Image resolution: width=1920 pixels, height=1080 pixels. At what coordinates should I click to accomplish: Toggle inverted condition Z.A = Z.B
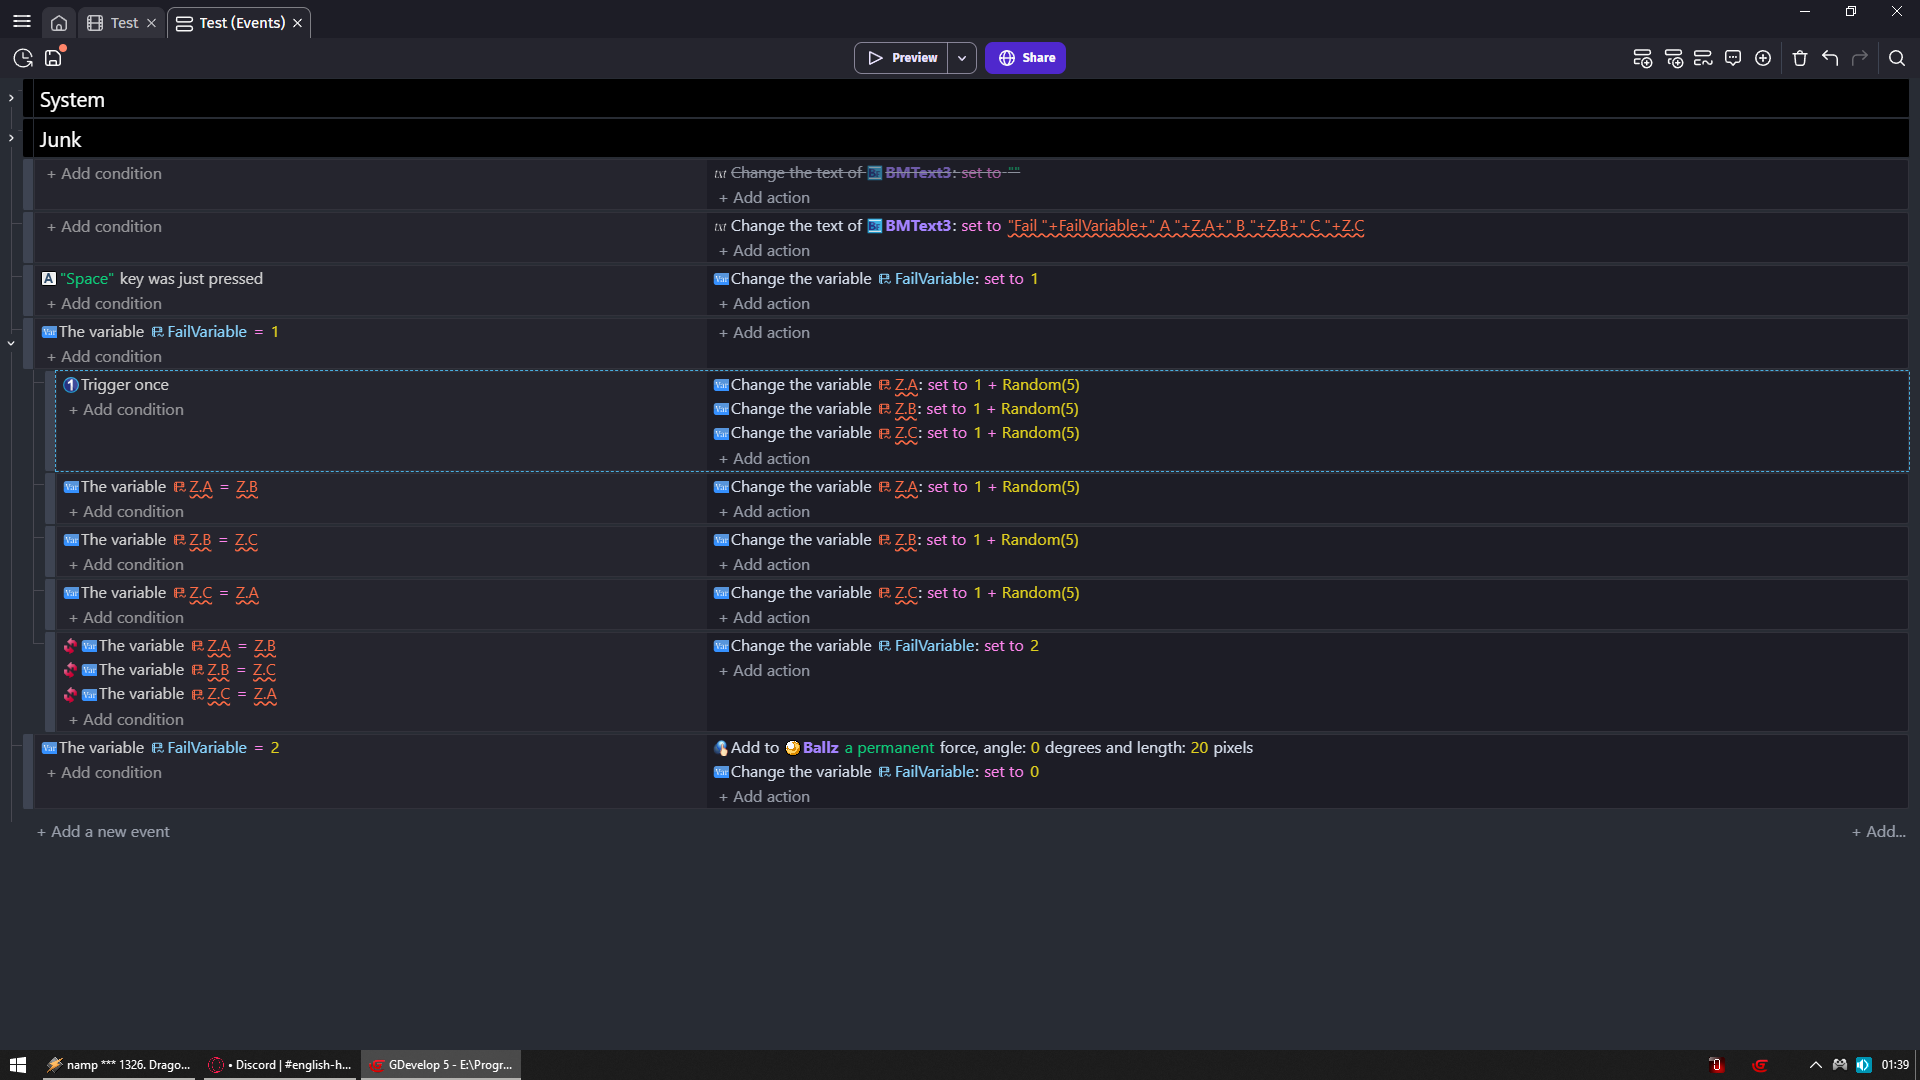click(x=70, y=646)
